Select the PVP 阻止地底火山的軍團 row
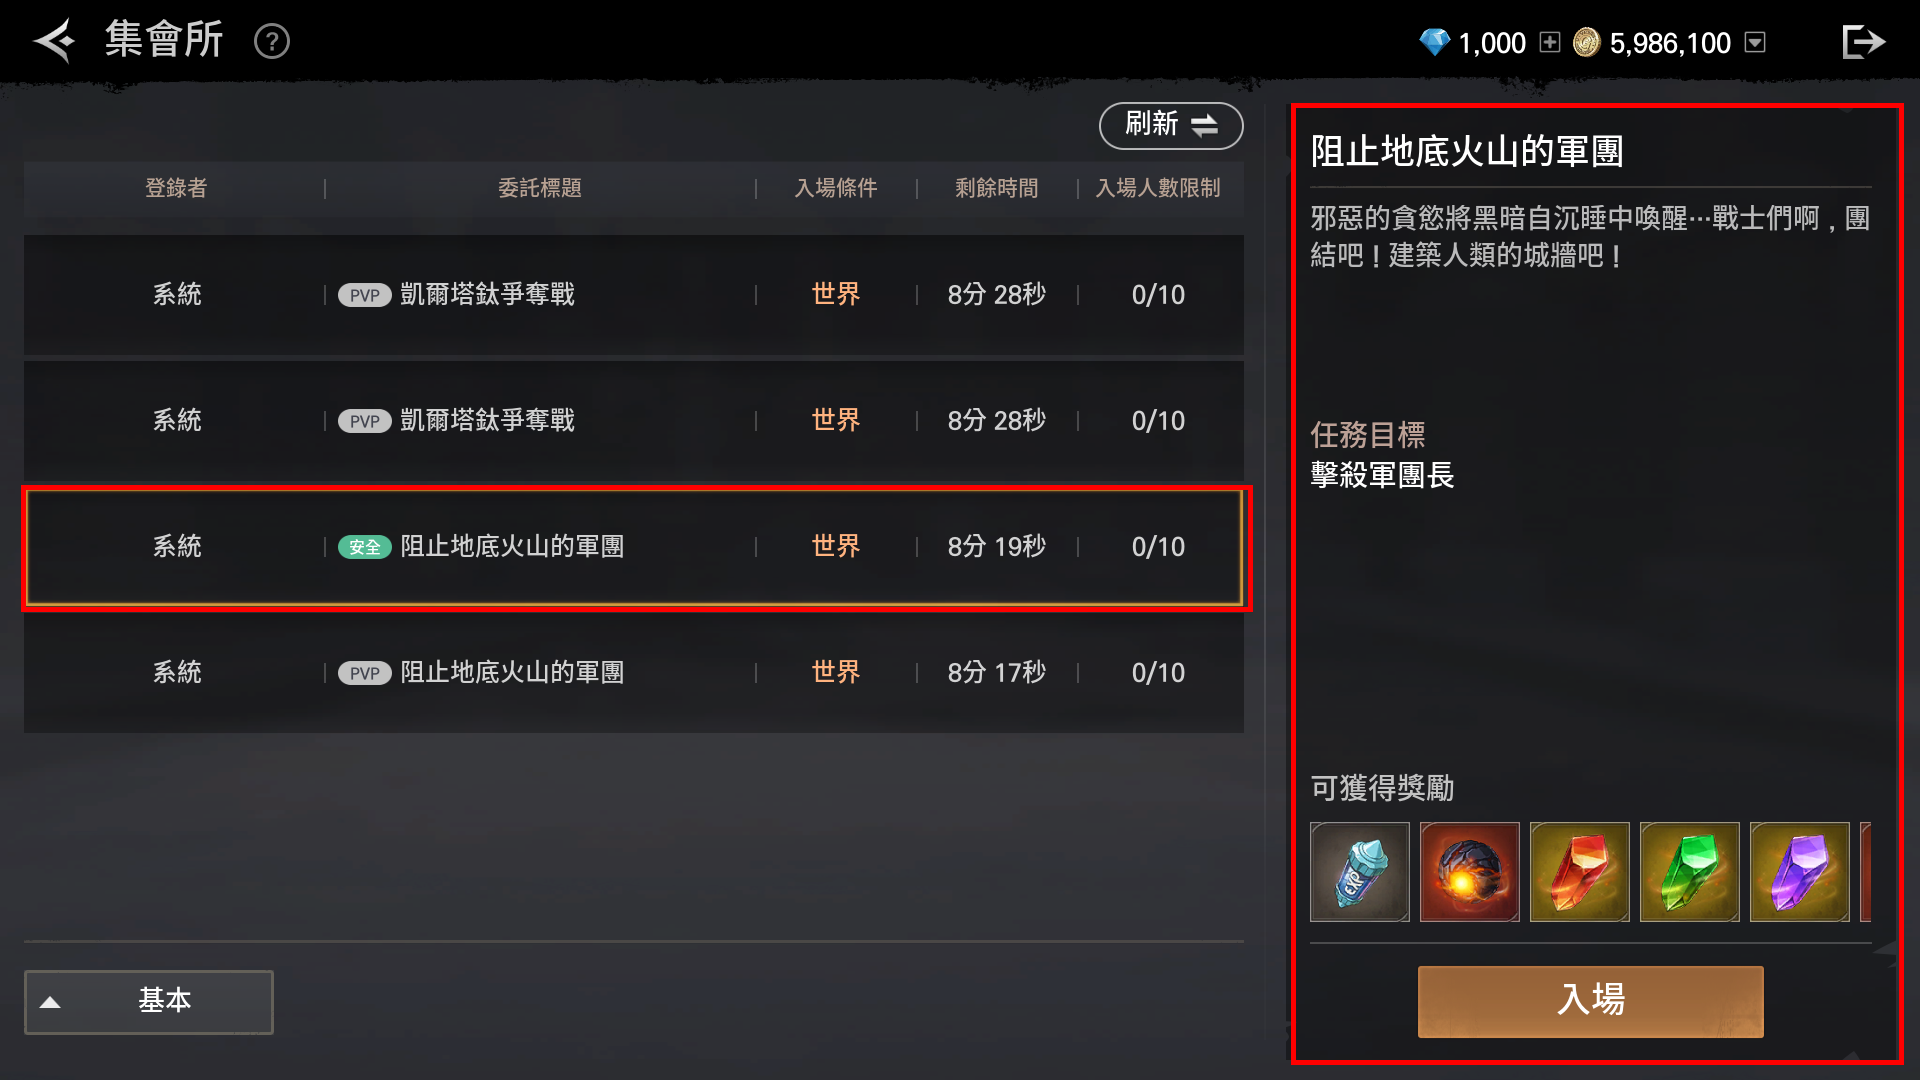The width and height of the screenshot is (1920, 1080). (x=634, y=673)
